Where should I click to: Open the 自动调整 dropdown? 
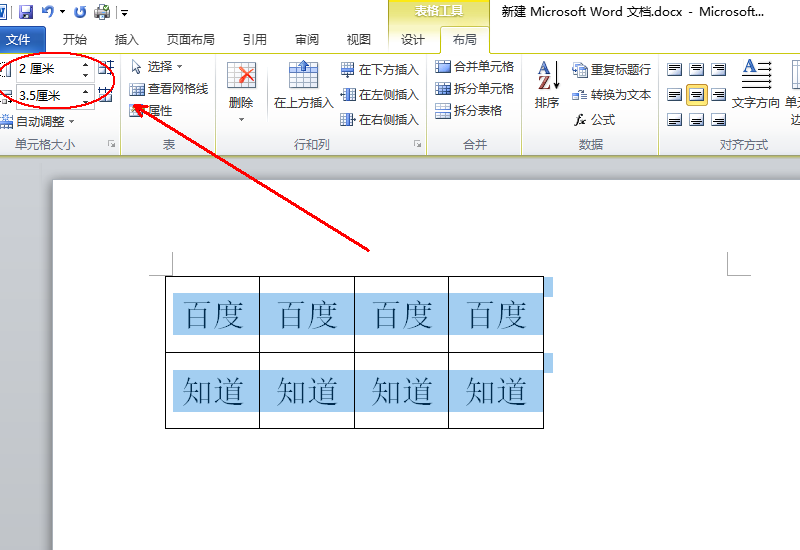click(x=38, y=121)
